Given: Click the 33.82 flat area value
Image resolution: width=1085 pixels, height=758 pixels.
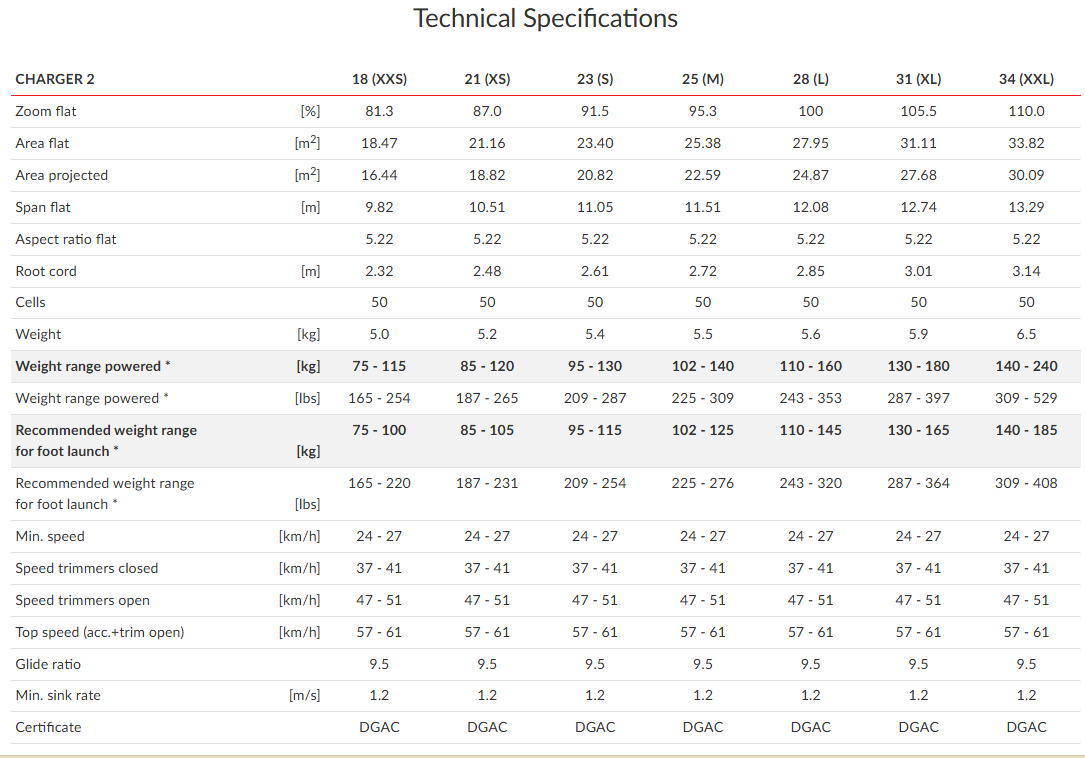Looking at the screenshot, I should (x=1026, y=143).
